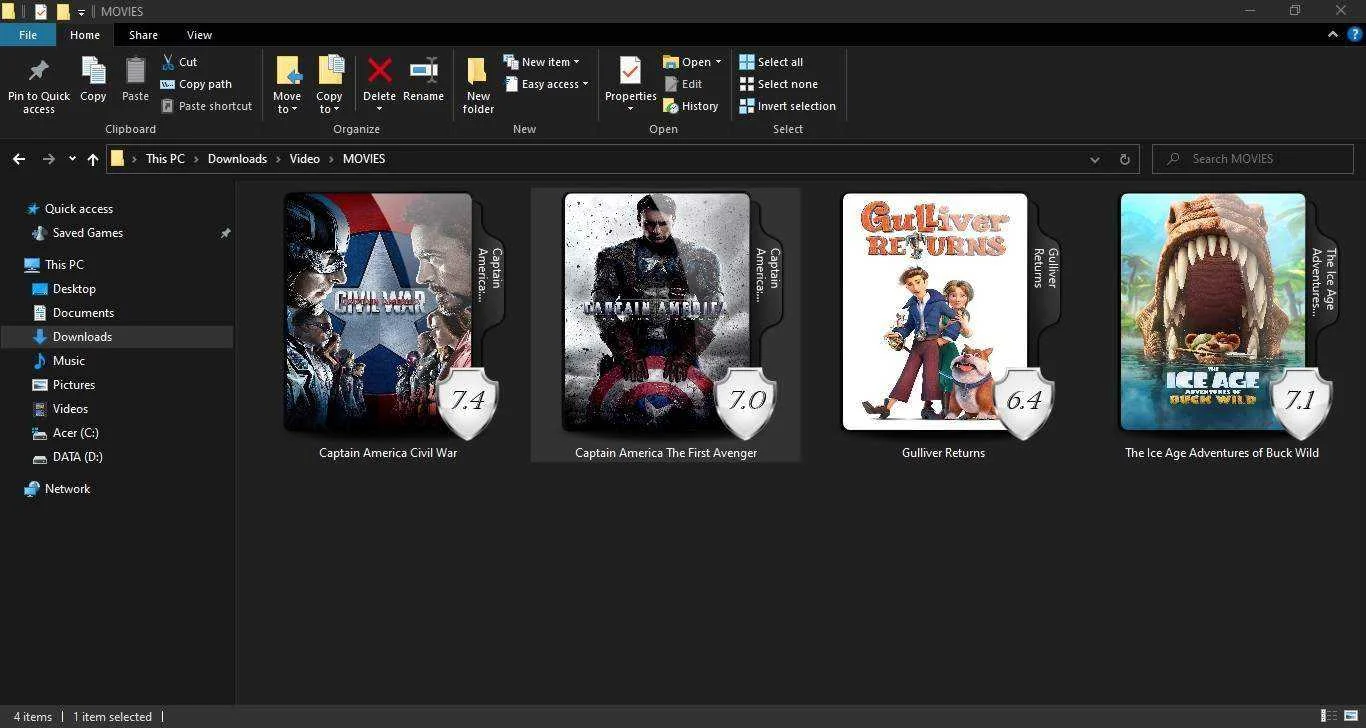
Task: Click Copy path command
Action: point(196,84)
